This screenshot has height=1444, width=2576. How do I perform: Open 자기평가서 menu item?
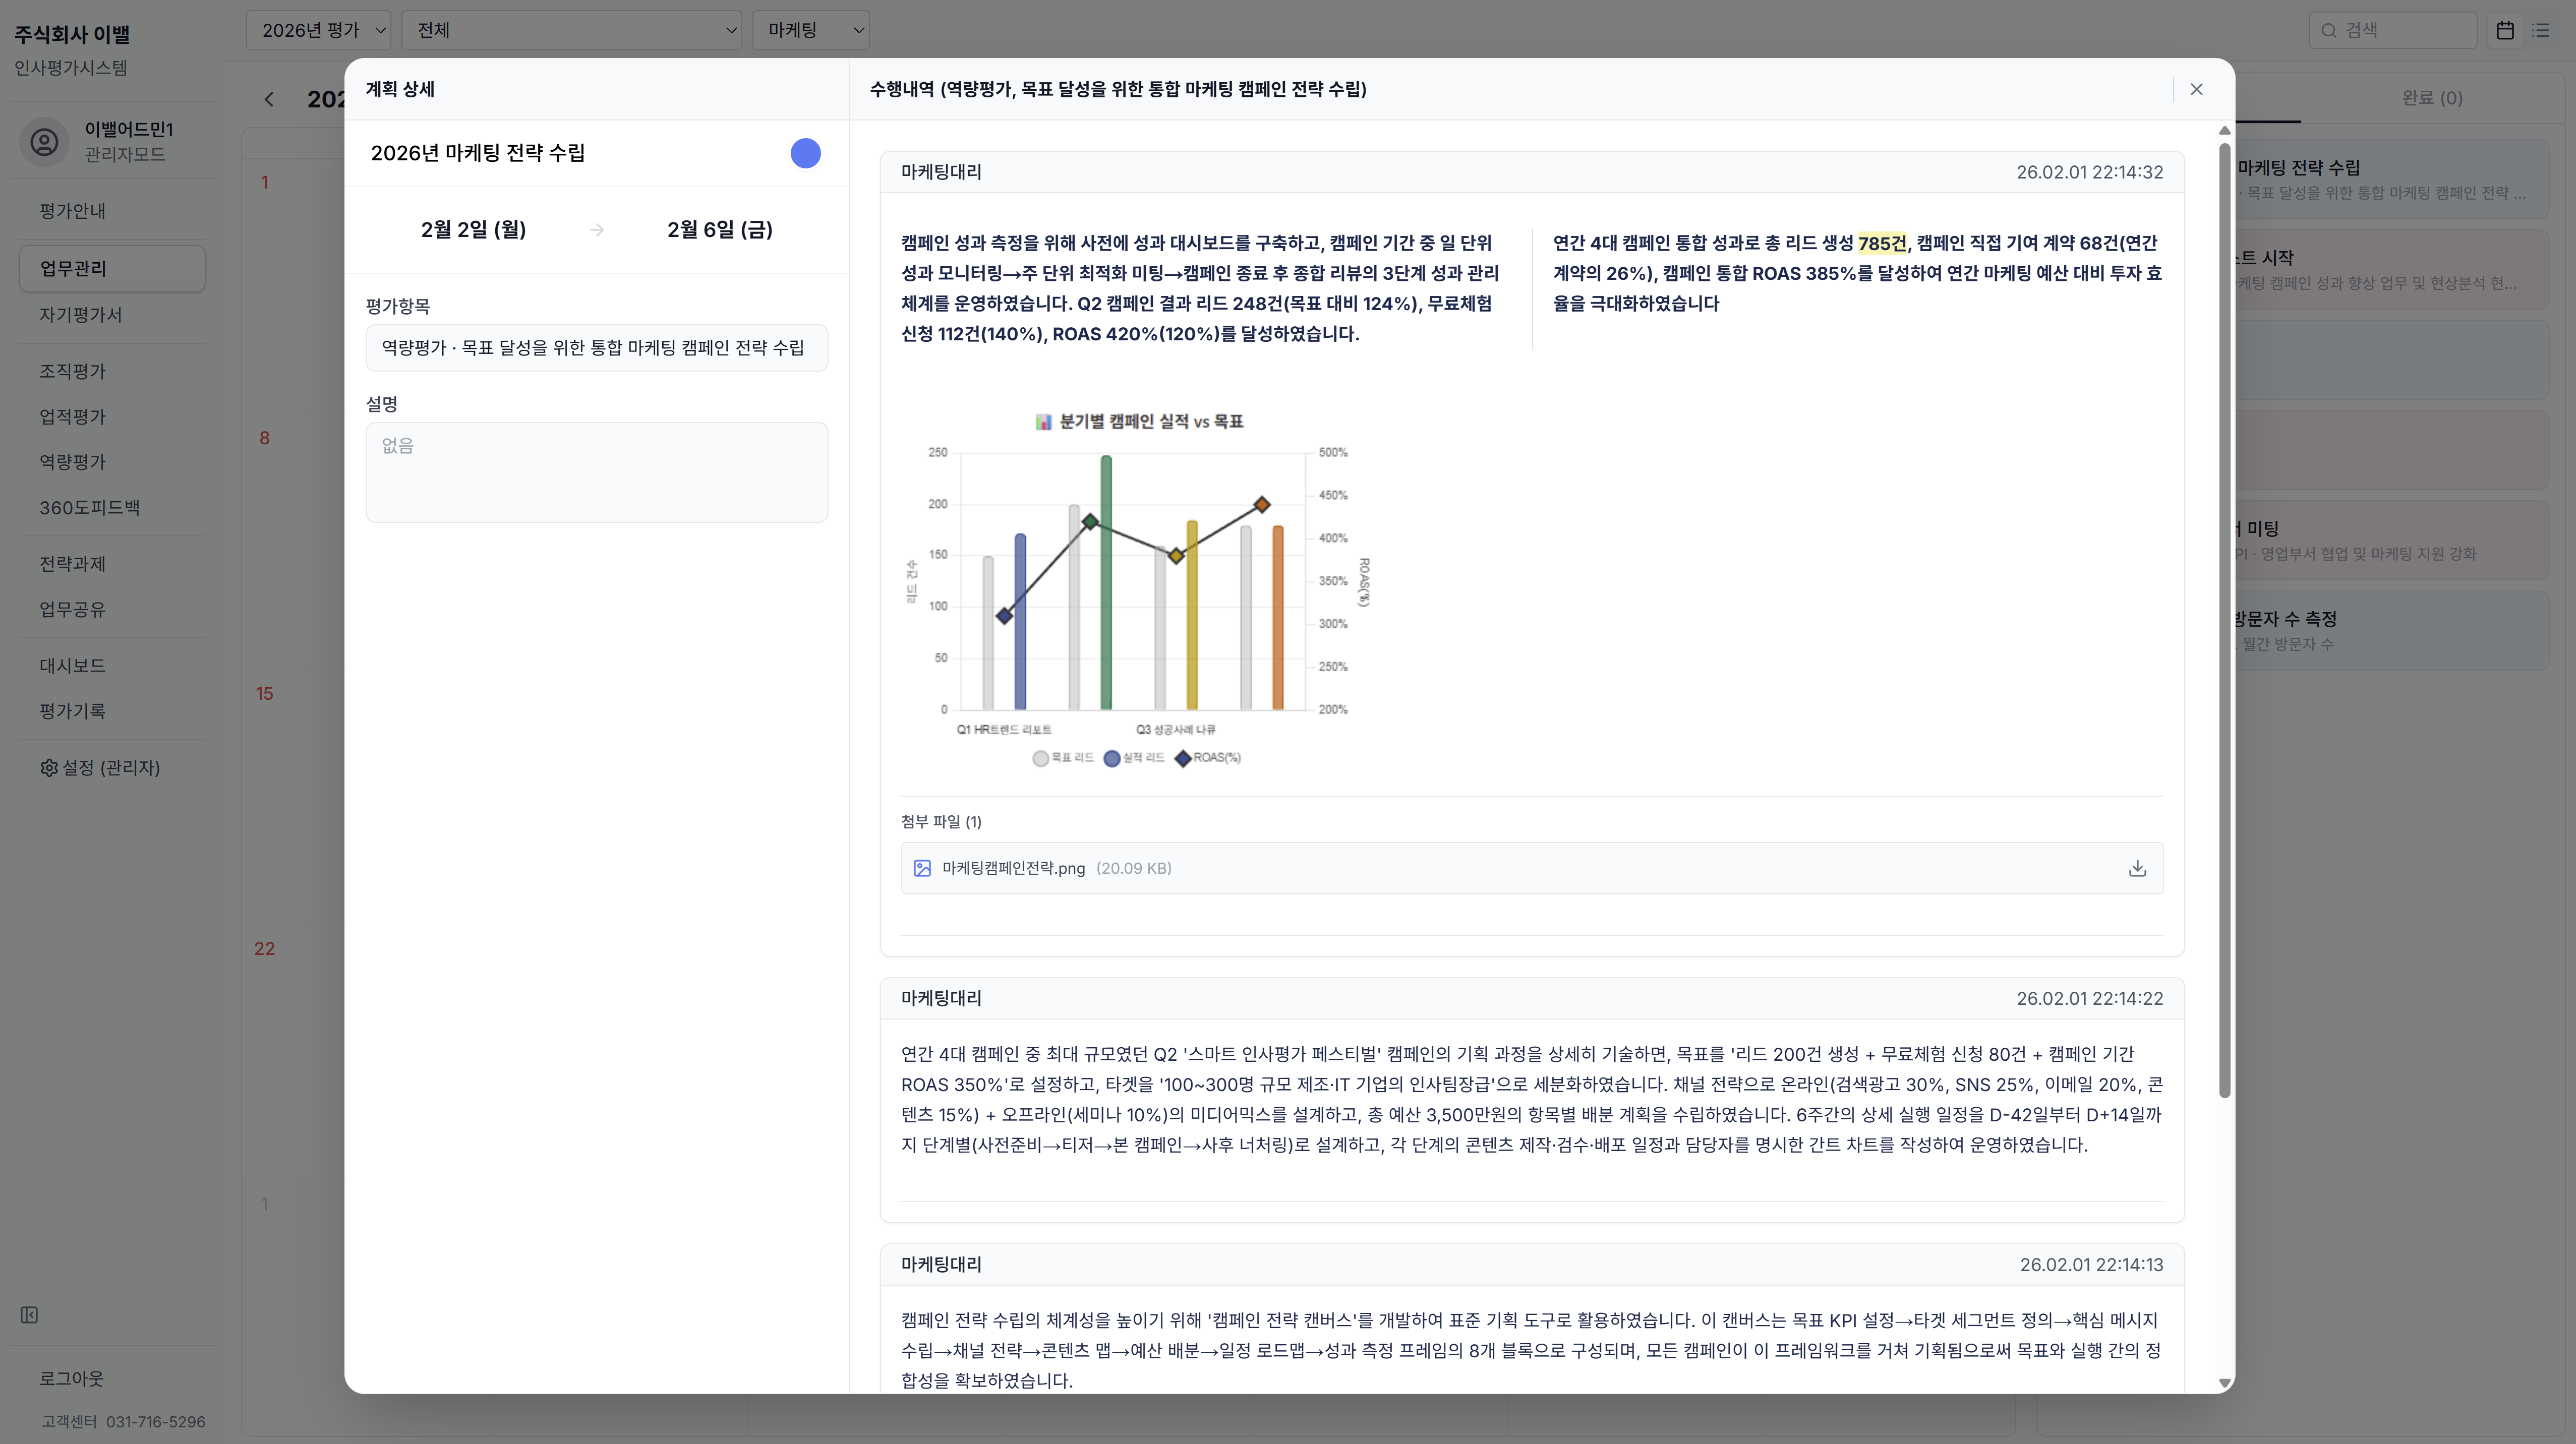pos(80,314)
